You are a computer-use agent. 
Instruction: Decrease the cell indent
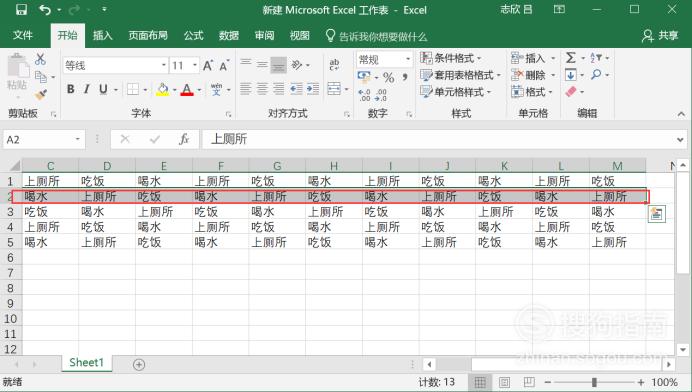[296, 89]
